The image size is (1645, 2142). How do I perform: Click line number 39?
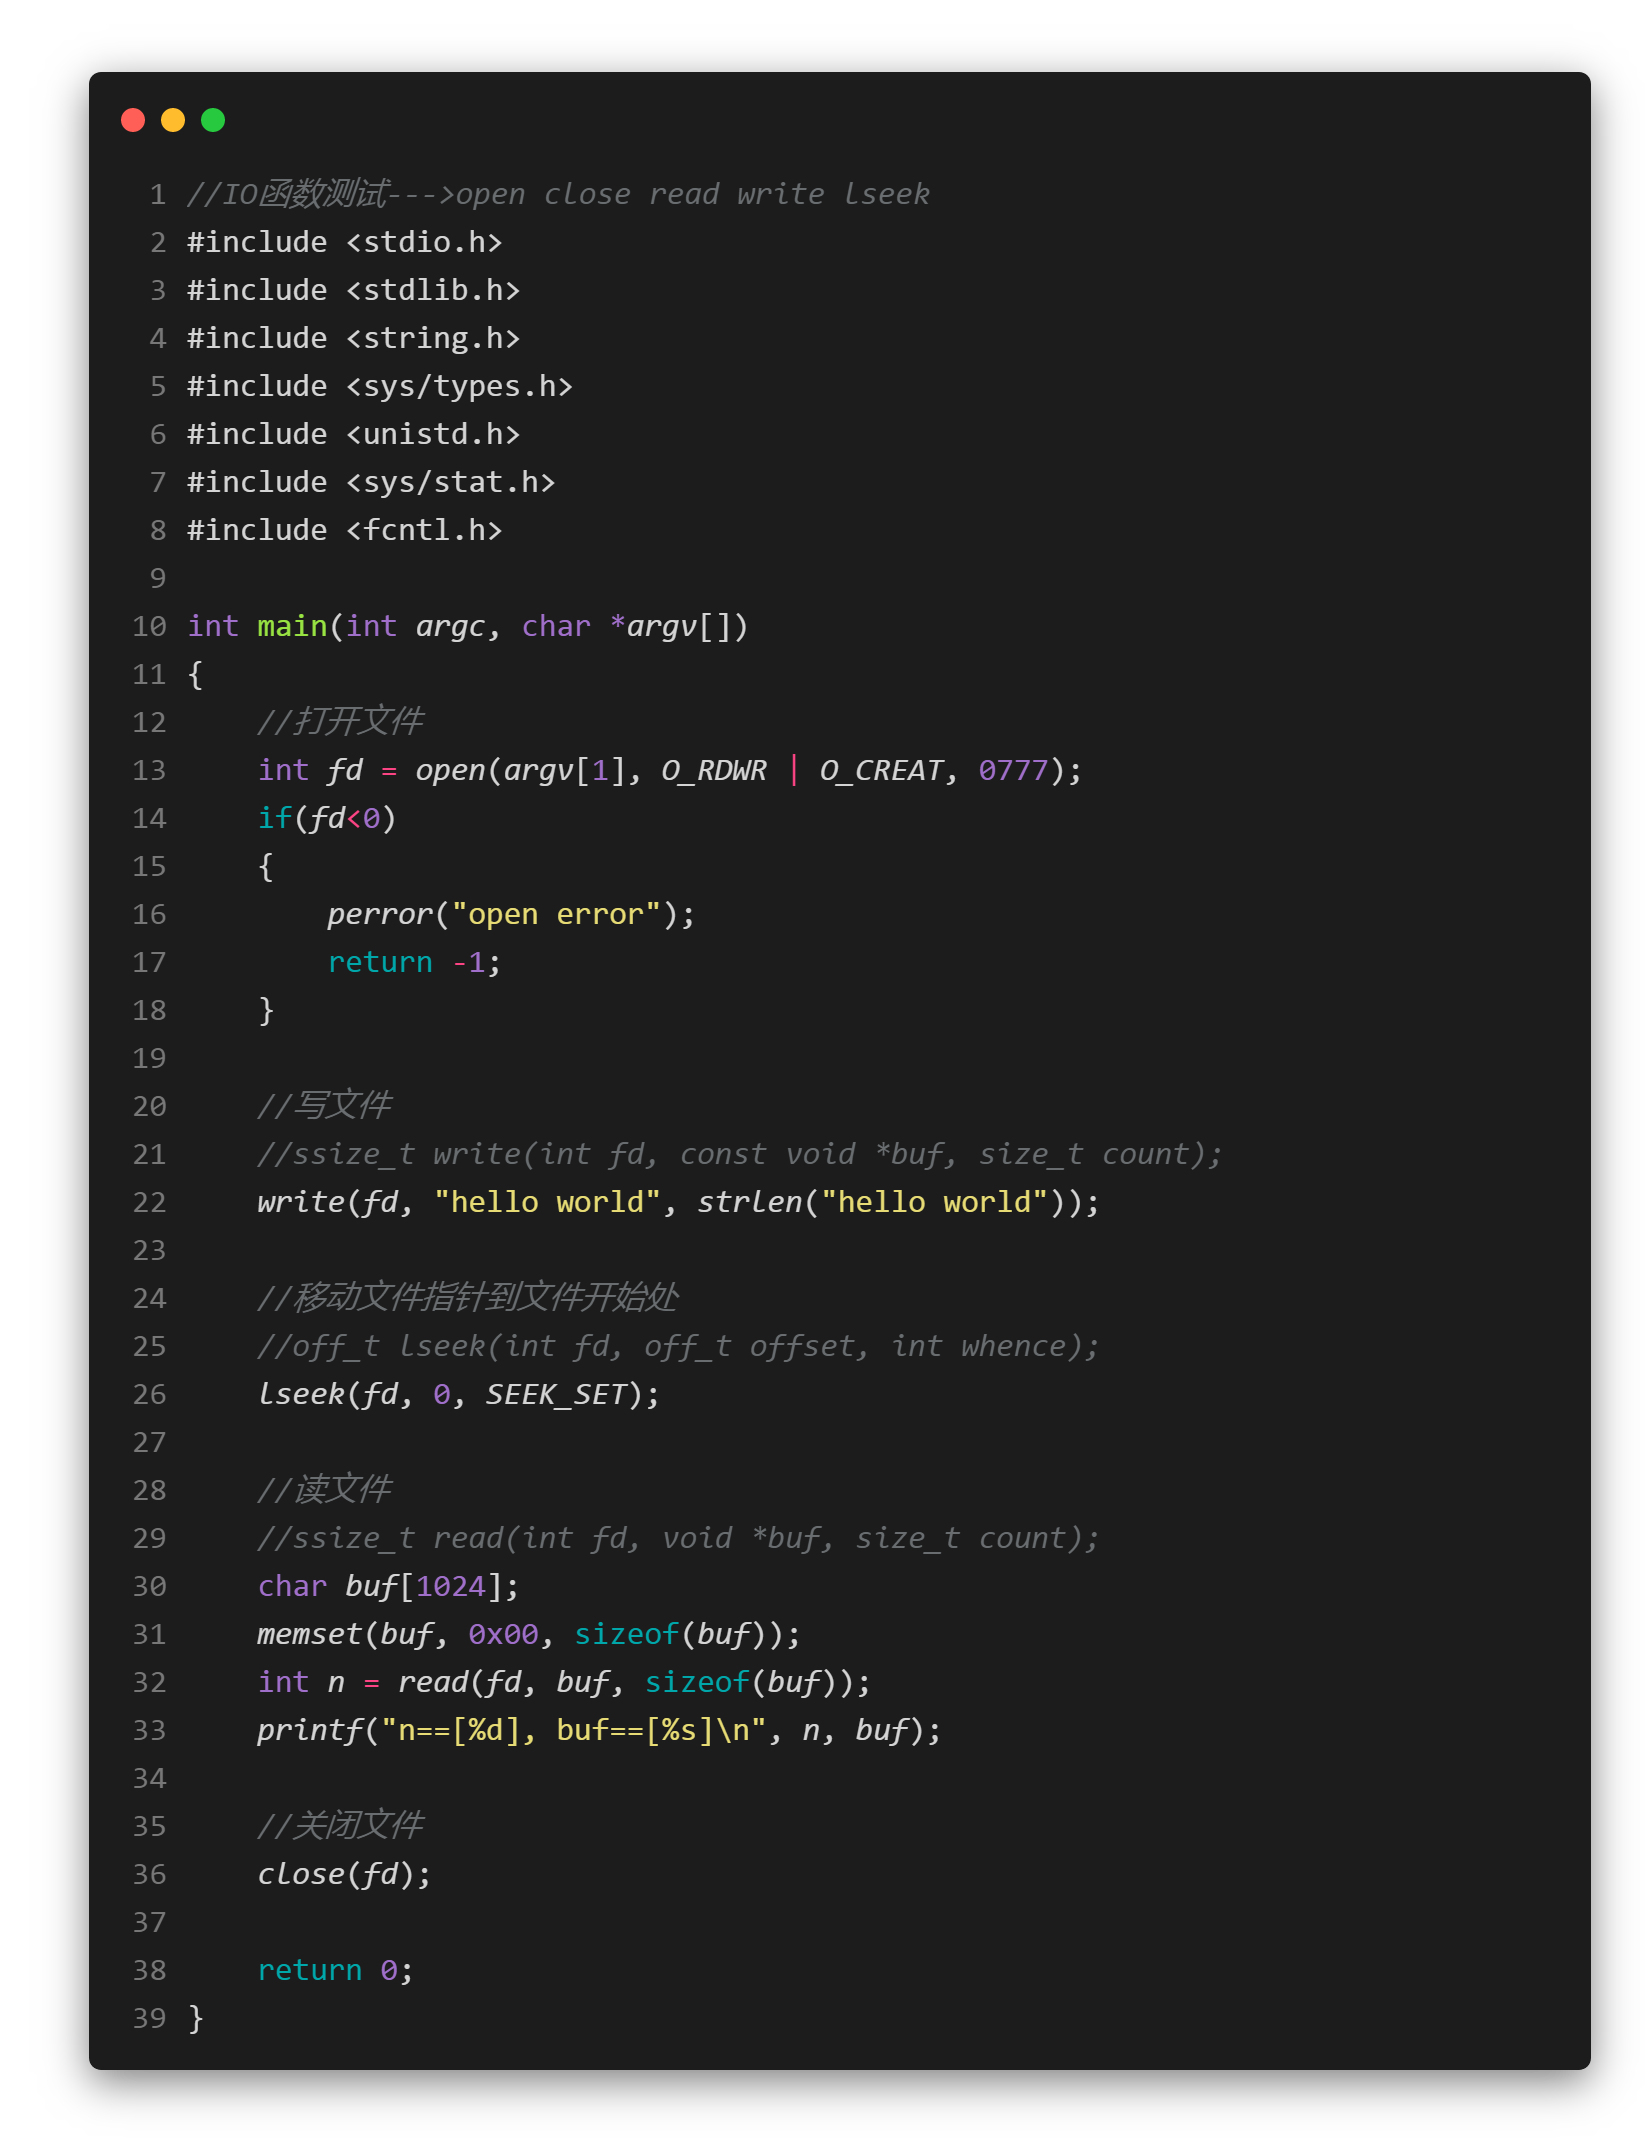click(149, 2018)
